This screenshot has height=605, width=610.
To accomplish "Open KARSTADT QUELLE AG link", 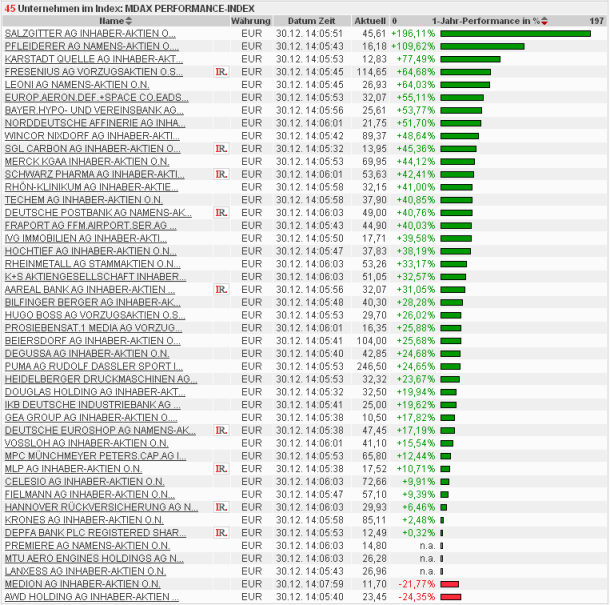I will tap(93, 60).
